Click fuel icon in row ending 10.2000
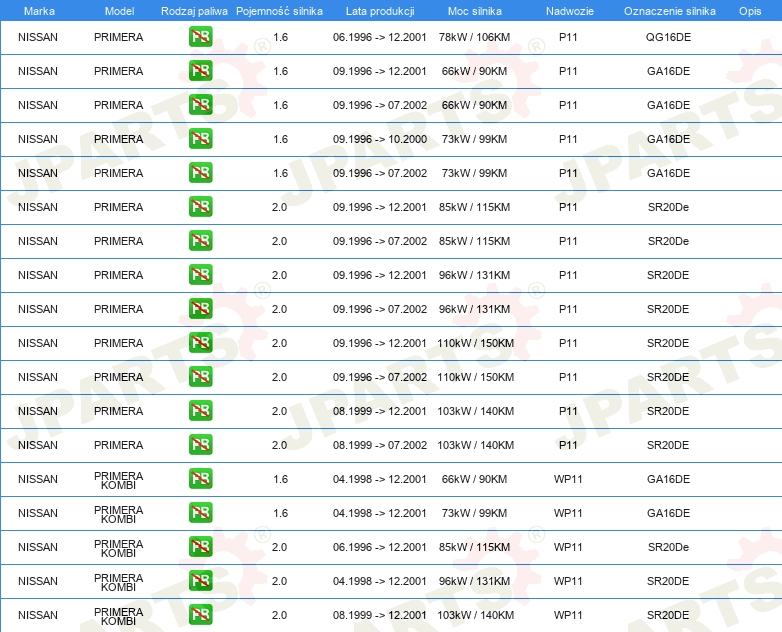Image resolution: width=782 pixels, height=632 pixels. click(x=200, y=139)
